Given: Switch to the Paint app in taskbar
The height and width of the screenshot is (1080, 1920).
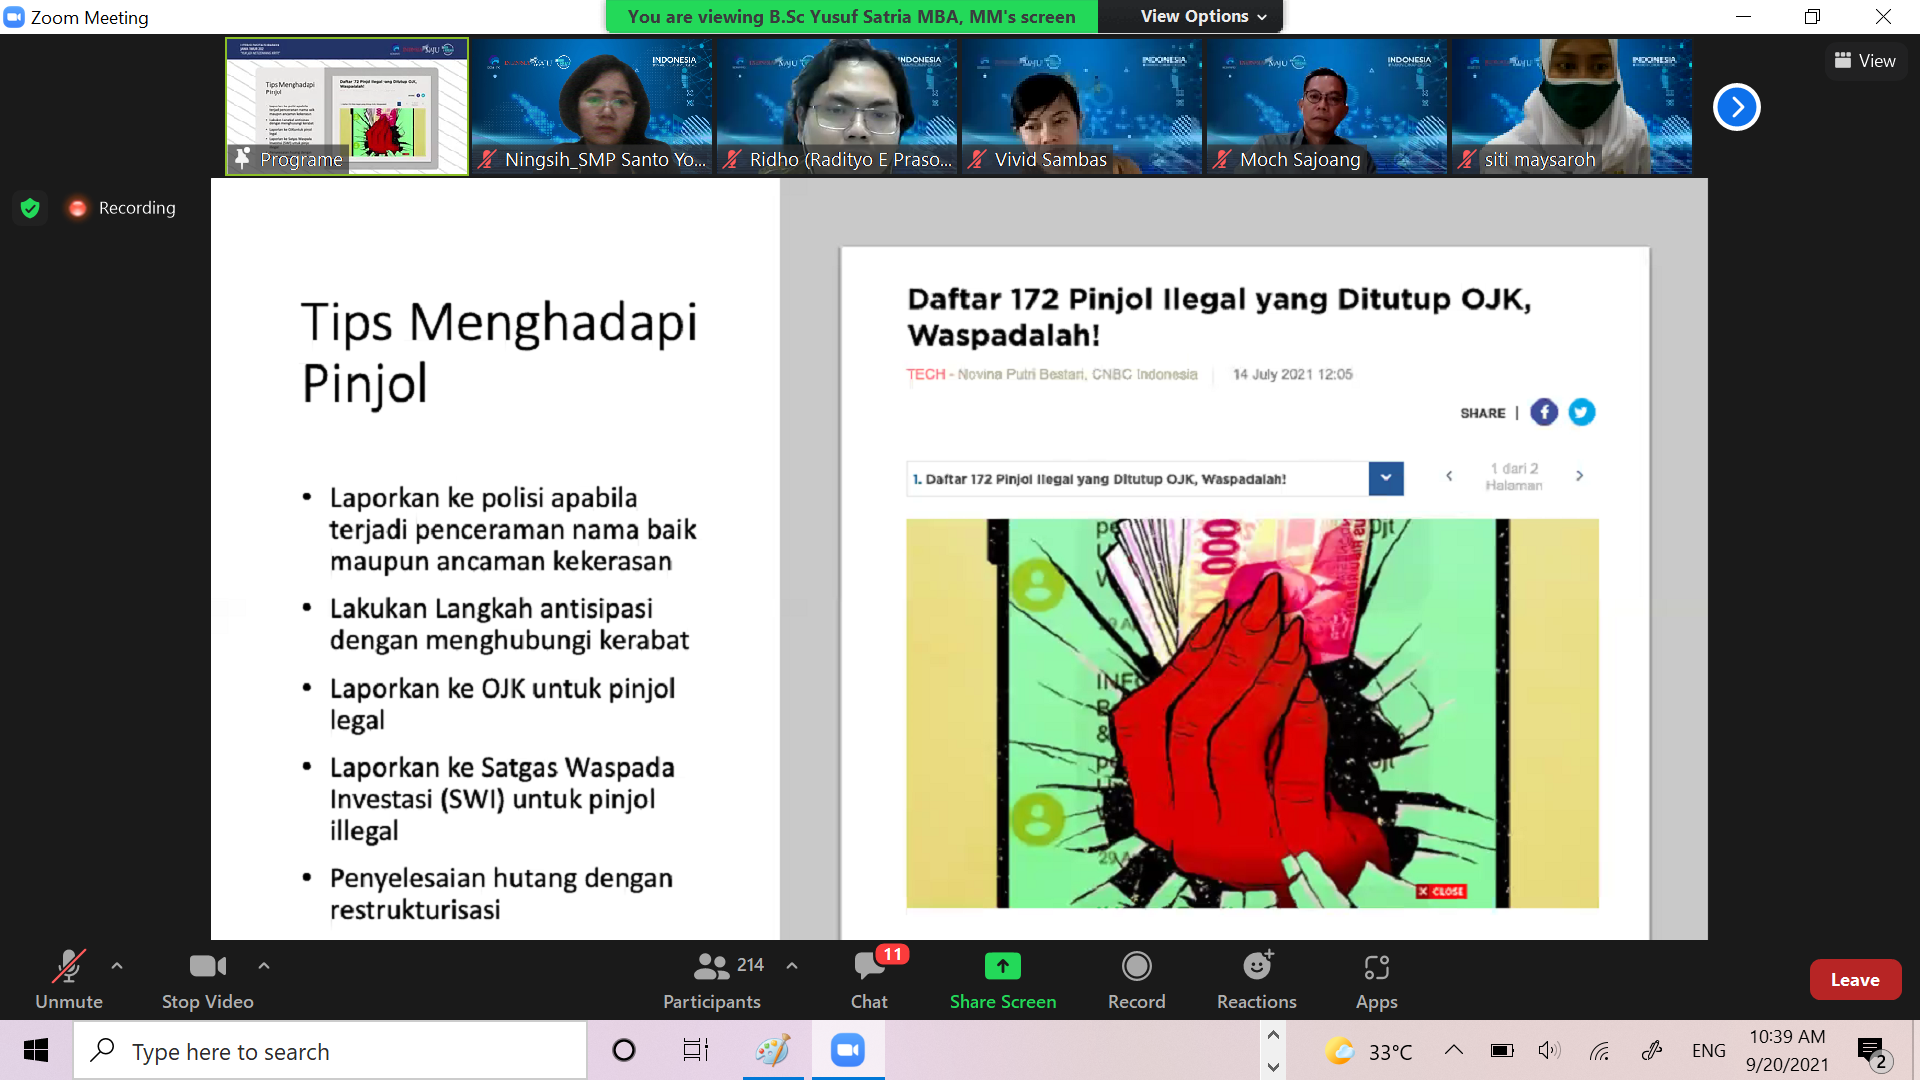Looking at the screenshot, I should [x=773, y=1050].
